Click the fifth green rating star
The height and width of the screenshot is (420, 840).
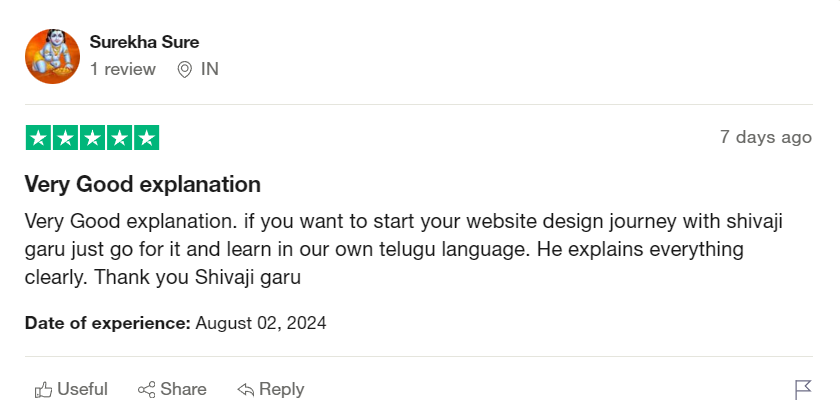pos(146,138)
